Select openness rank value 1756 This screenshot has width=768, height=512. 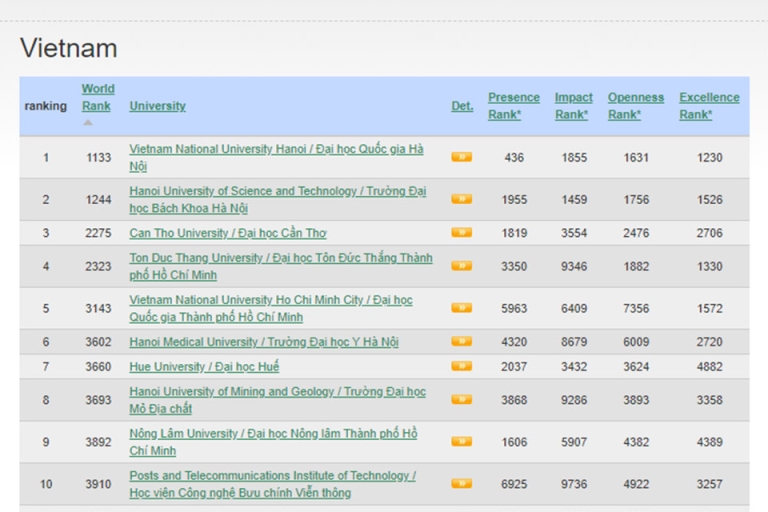(x=636, y=199)
